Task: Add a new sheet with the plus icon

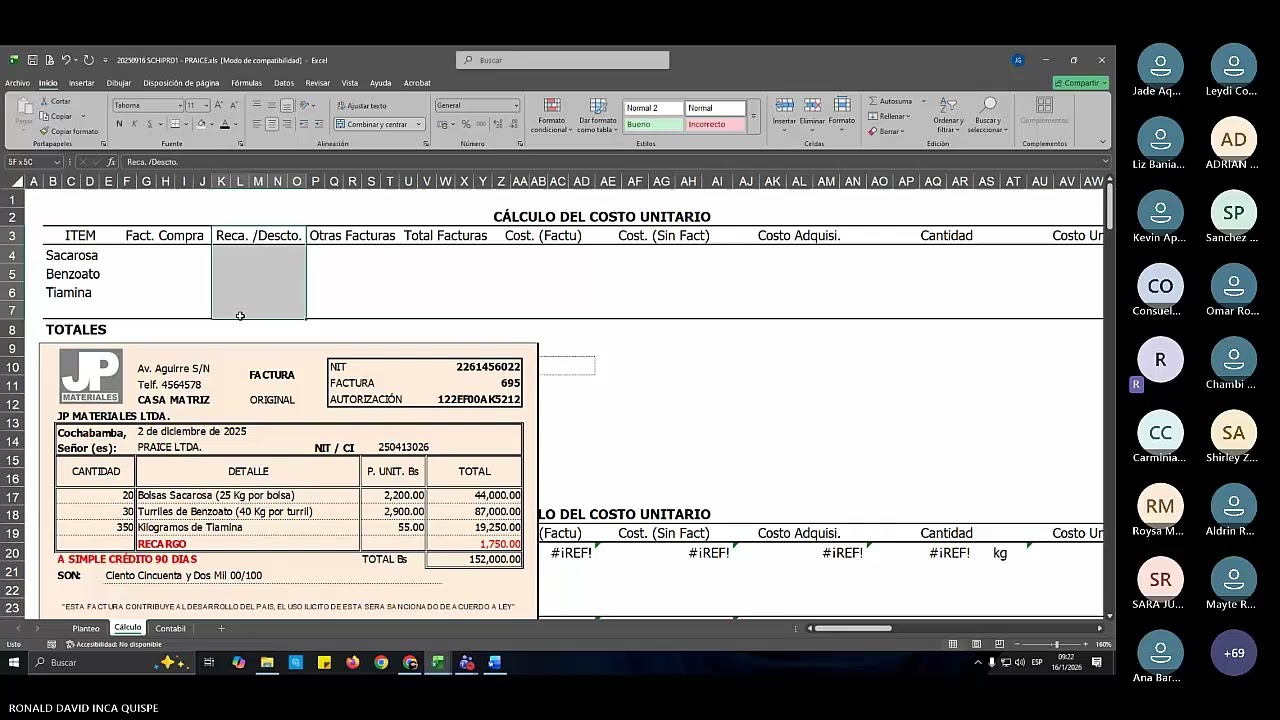Action: (221, 628)
